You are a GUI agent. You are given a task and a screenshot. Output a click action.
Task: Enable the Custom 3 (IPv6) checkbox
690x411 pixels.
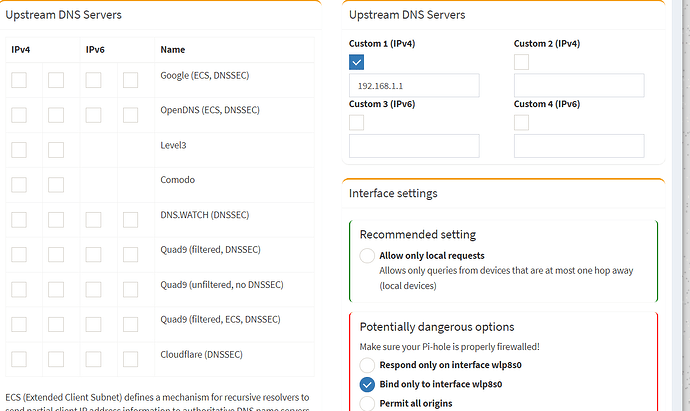tap(357, 122)
